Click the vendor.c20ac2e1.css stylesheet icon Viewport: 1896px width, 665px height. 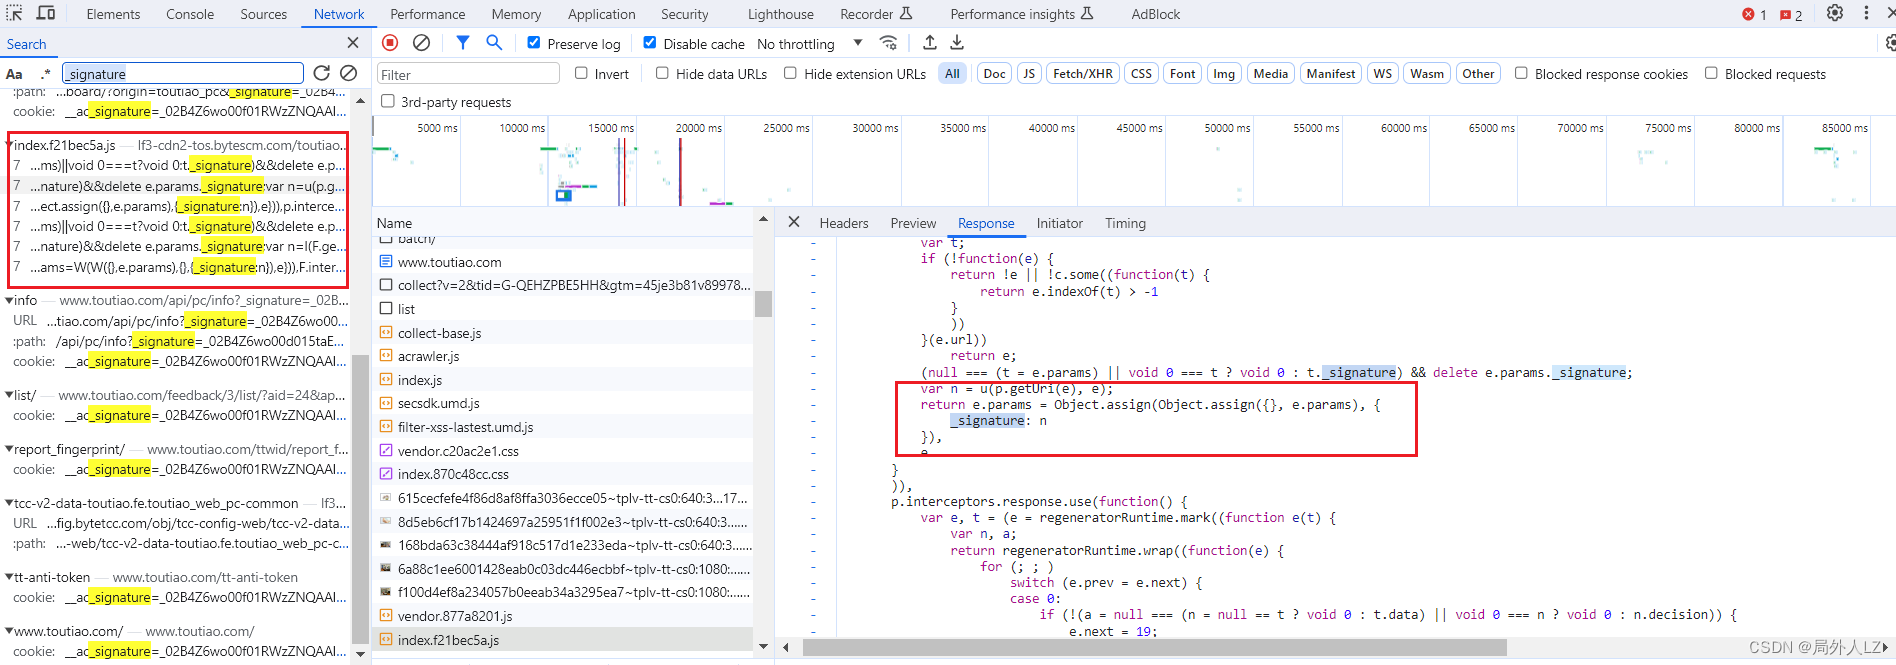(x=386, y=451)
